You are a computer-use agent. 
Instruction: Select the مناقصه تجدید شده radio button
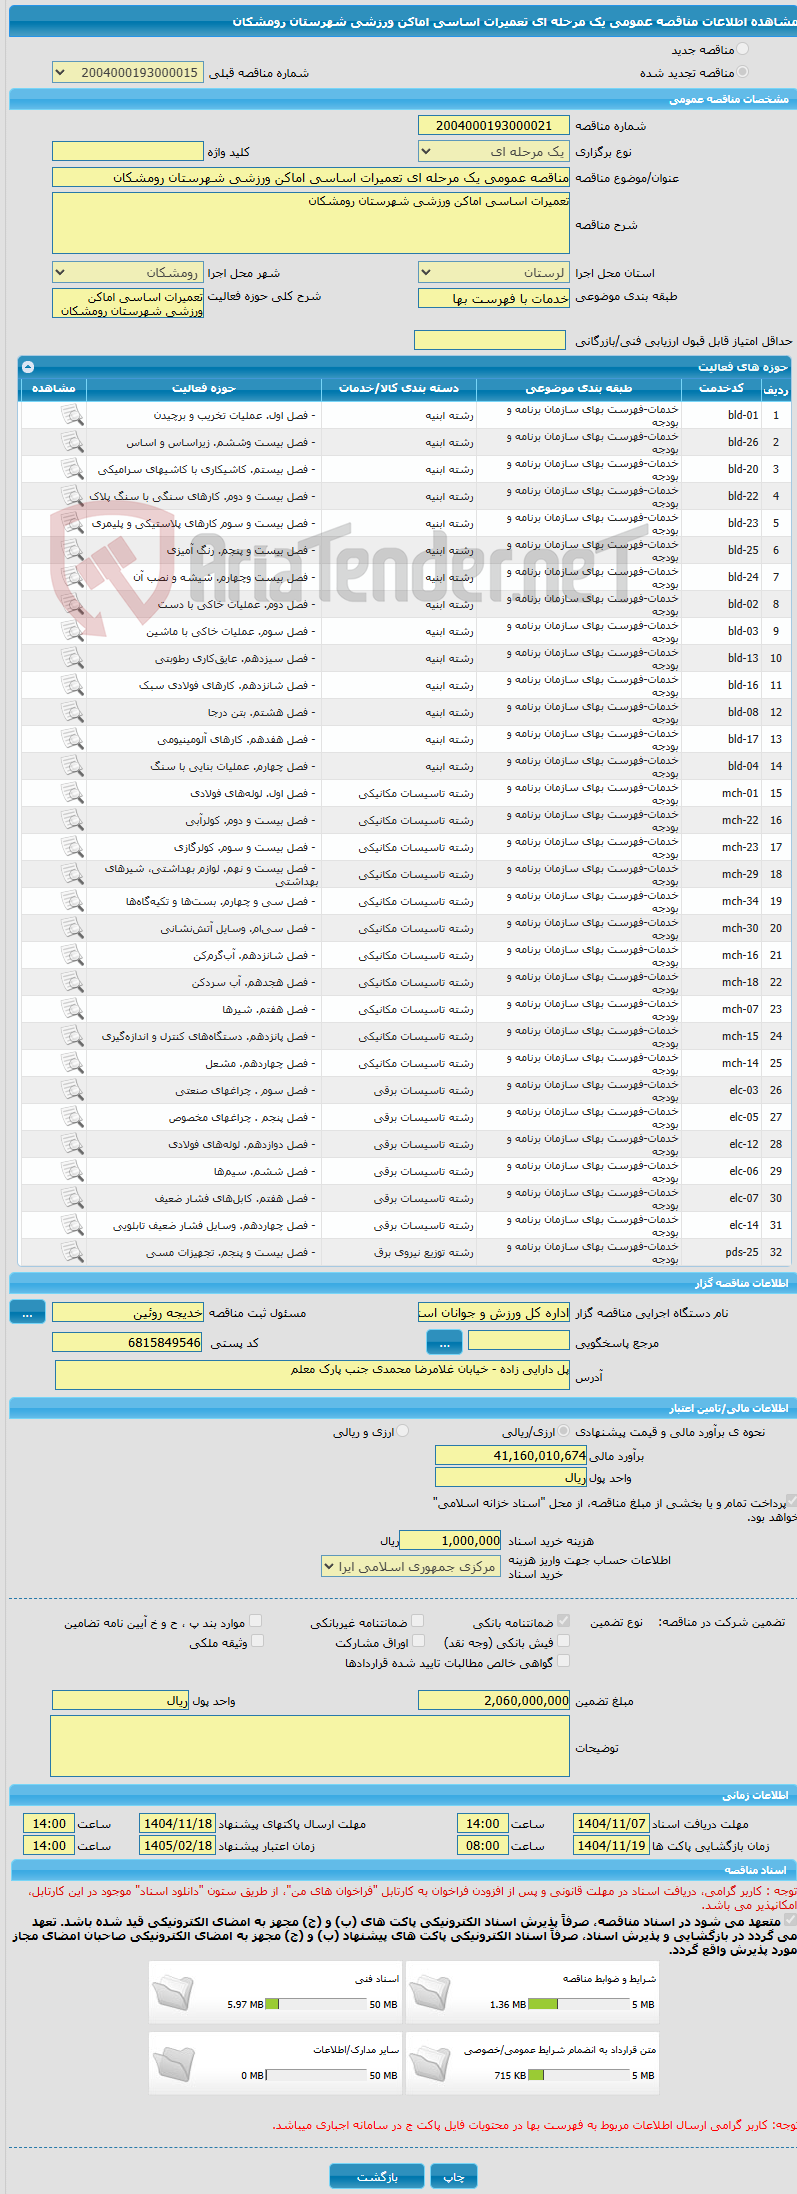pyautogui.click(x=742, y=72)
